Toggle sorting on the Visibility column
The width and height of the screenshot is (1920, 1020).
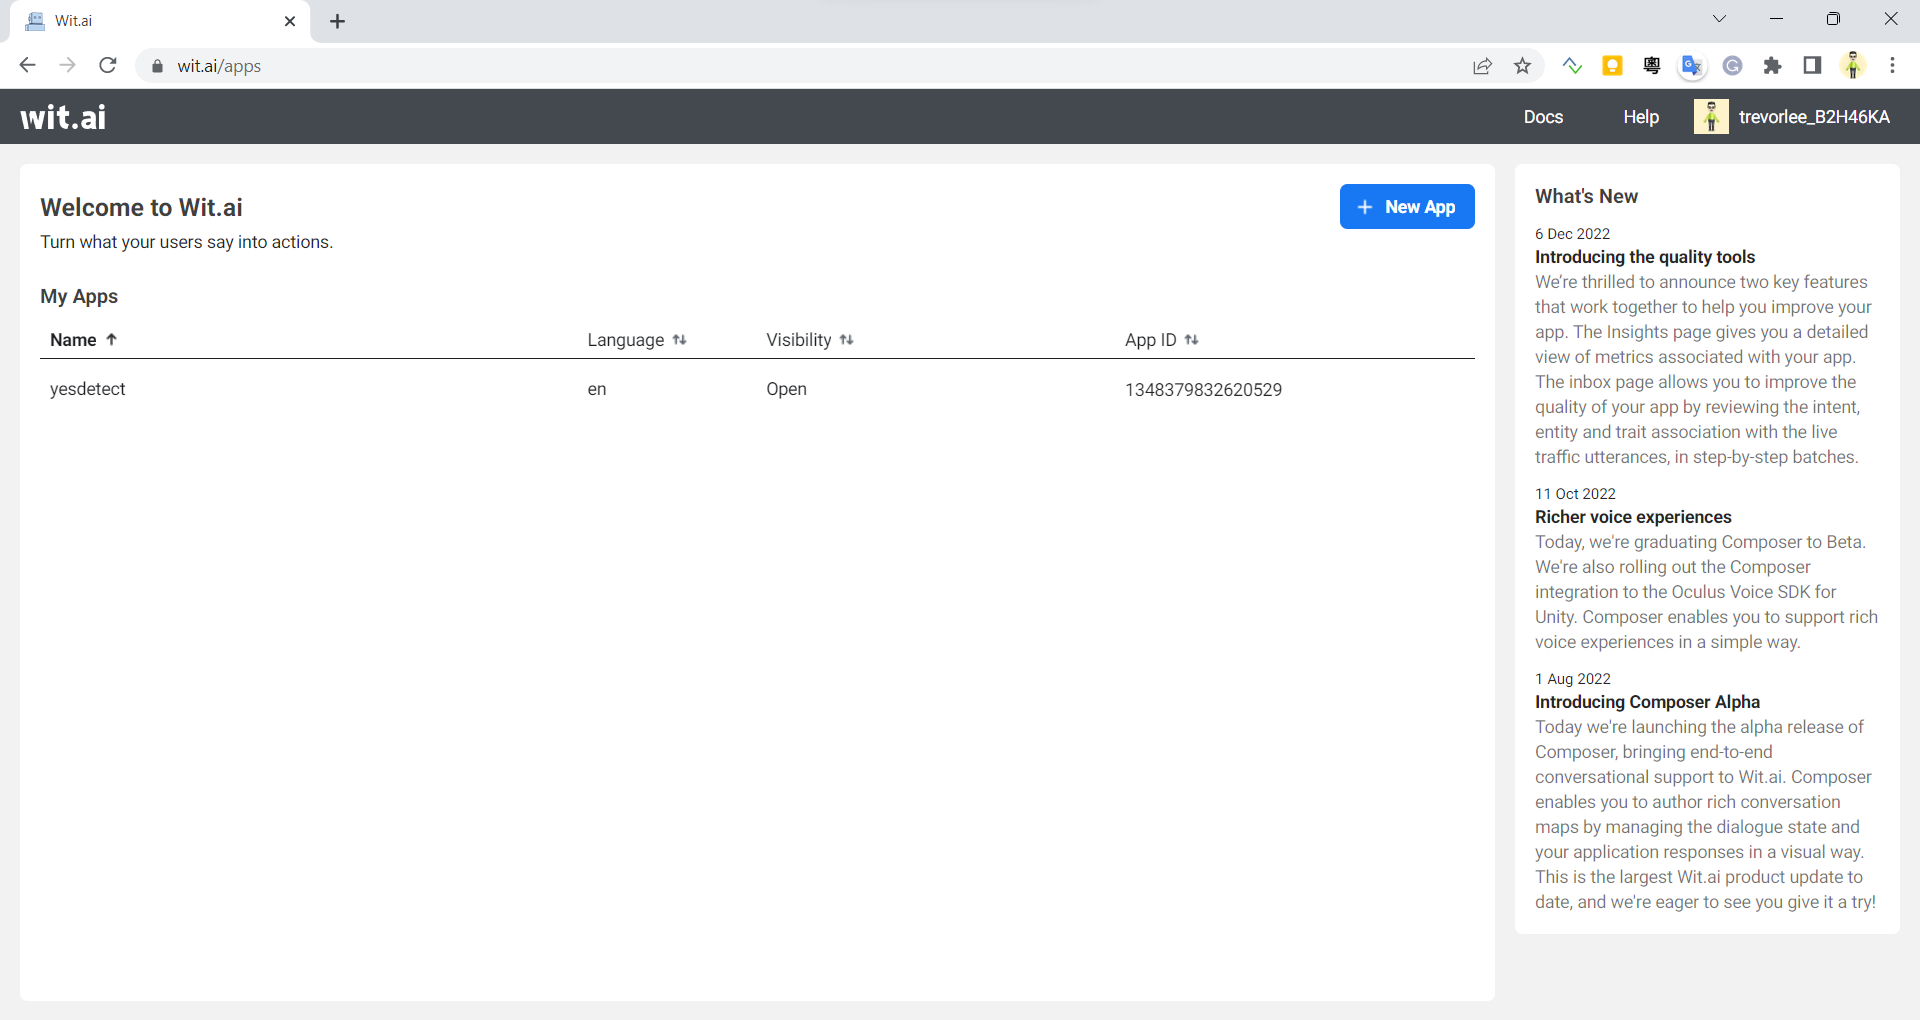pyautogui.click(x=846, y=340)
